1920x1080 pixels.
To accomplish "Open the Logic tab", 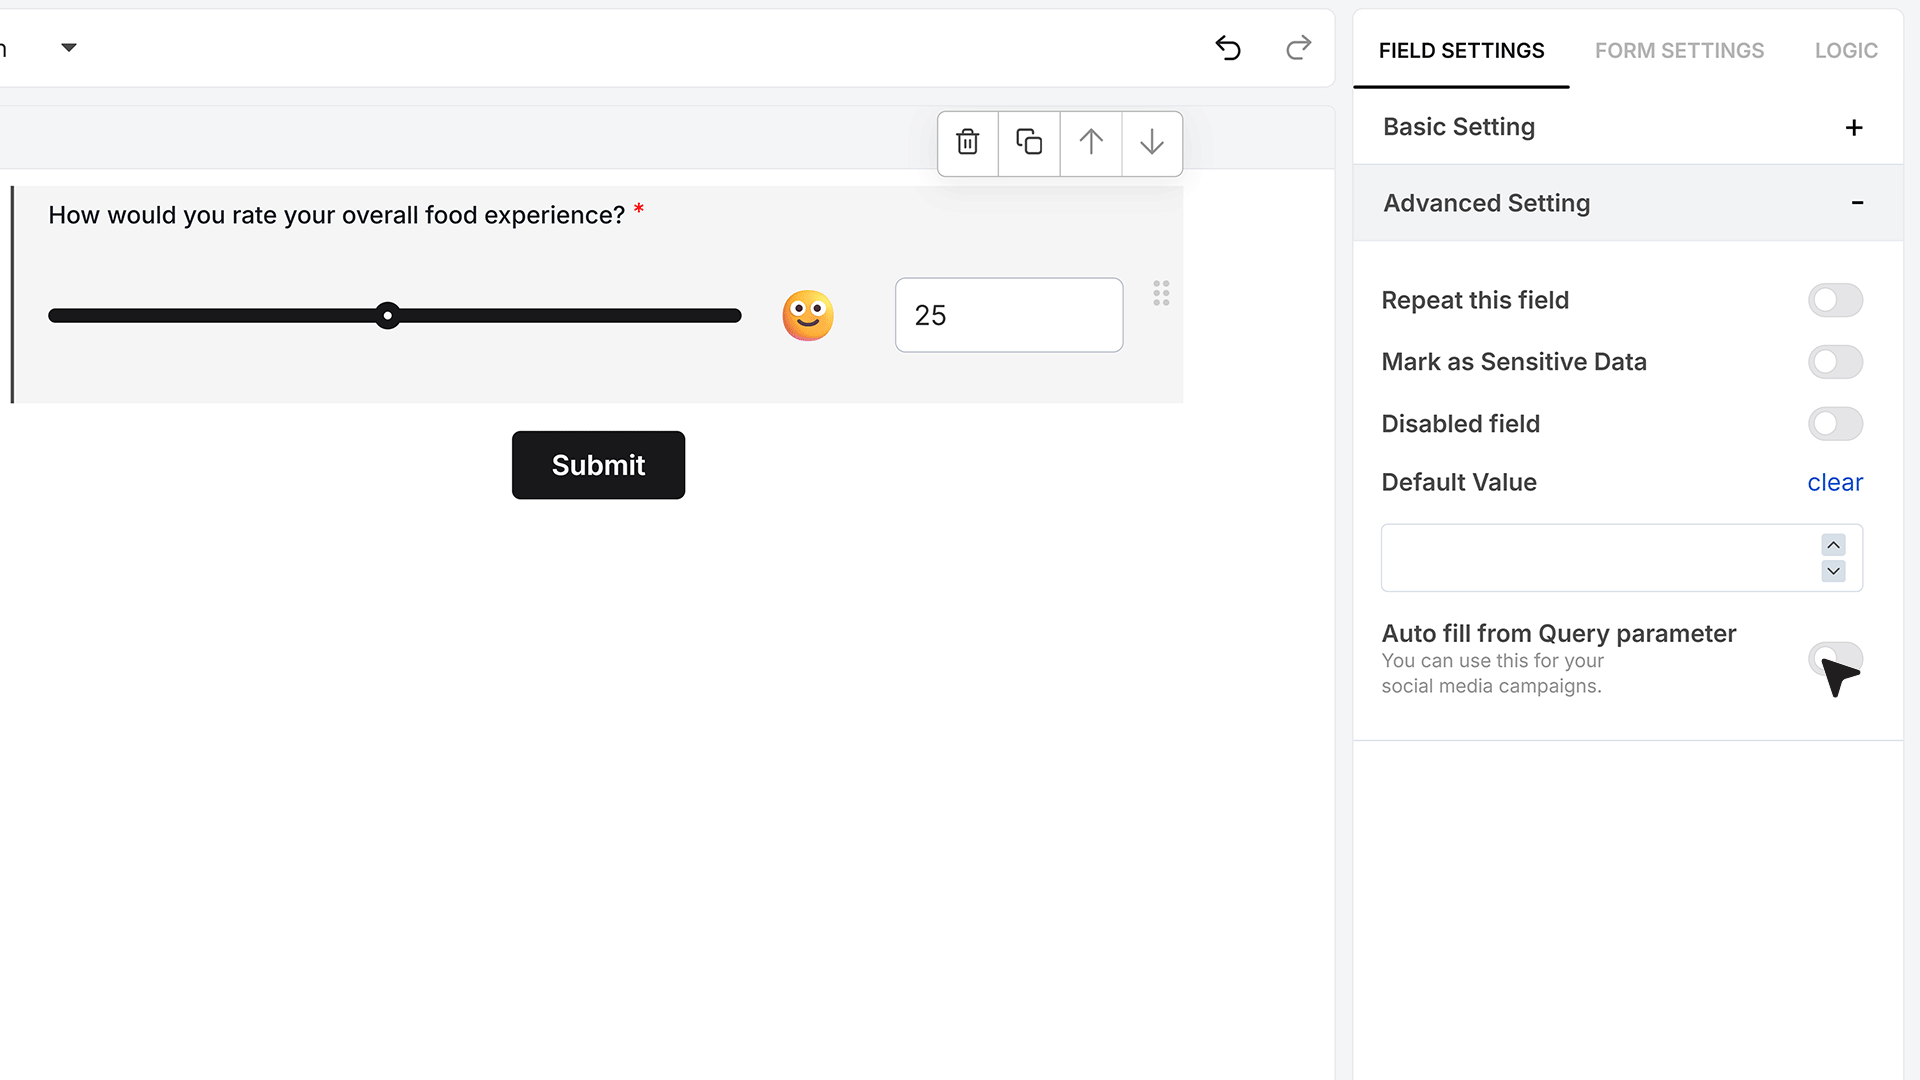I will (x=1846, y=51).
